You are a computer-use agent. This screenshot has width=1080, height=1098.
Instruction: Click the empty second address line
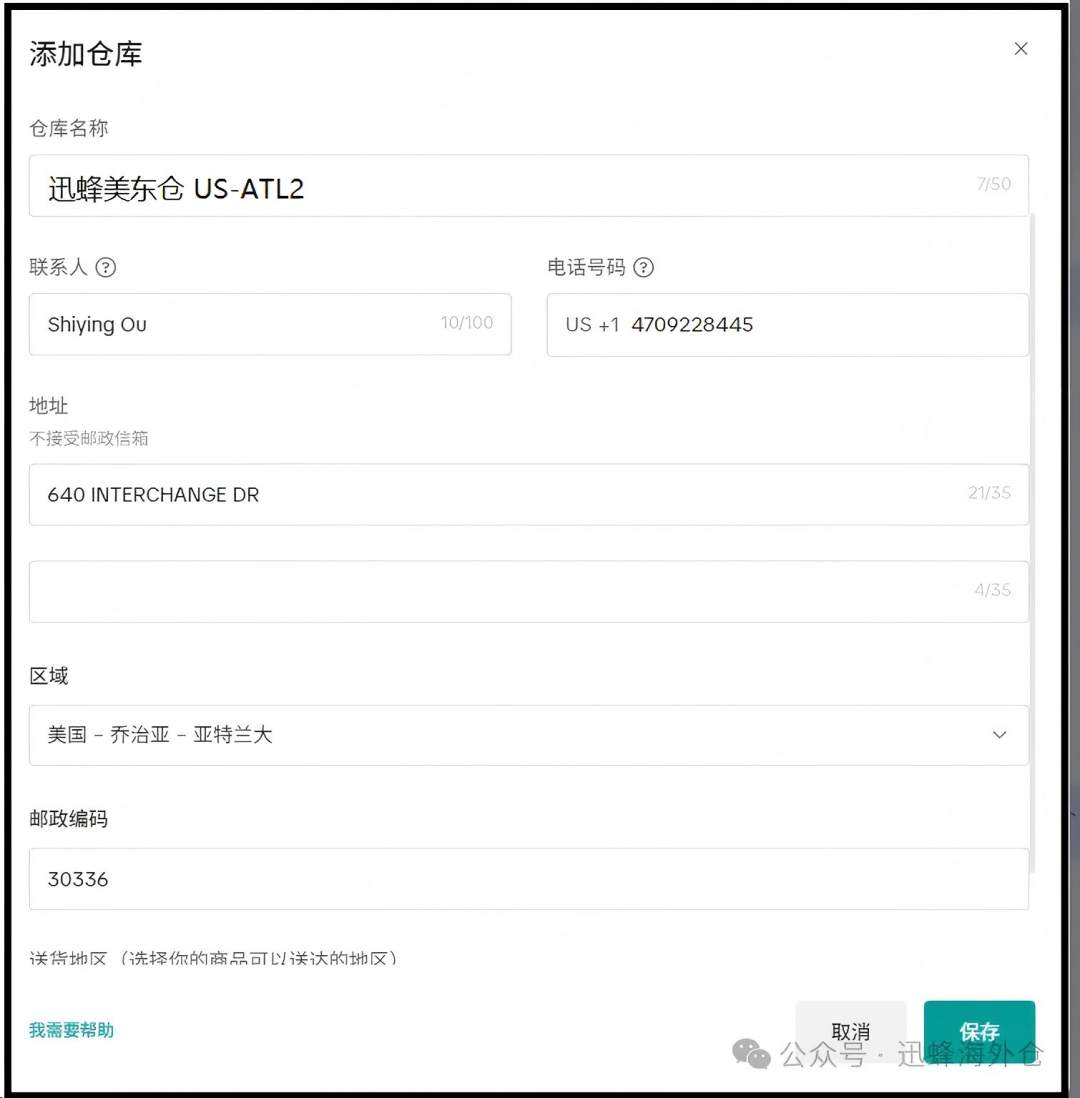point(400,590)
